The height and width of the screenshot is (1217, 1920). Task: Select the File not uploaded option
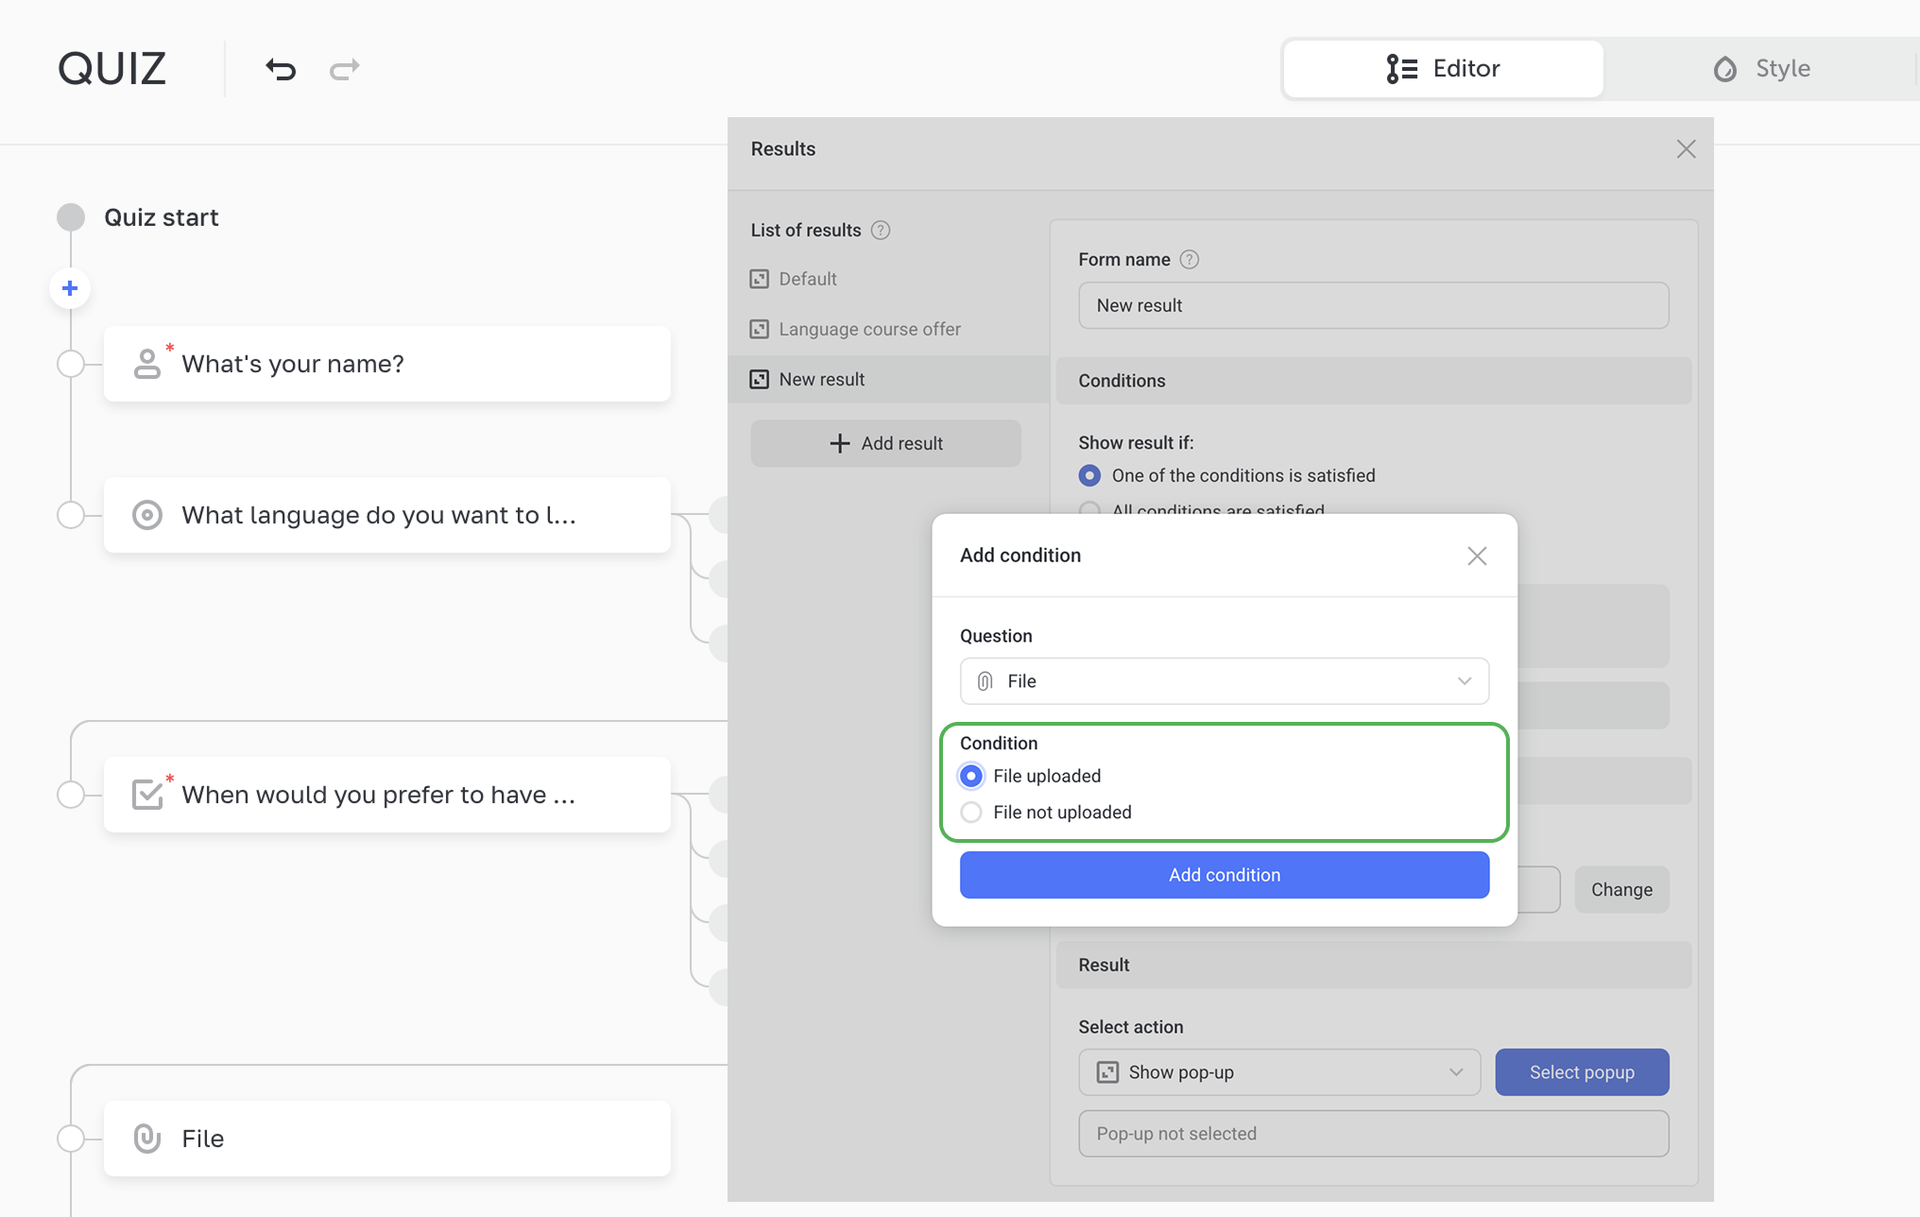point(971,812)
